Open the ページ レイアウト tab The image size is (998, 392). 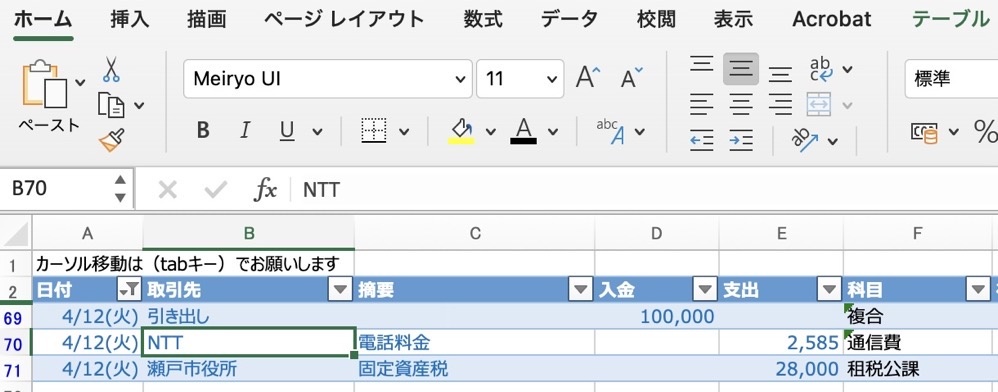(344, 20)
